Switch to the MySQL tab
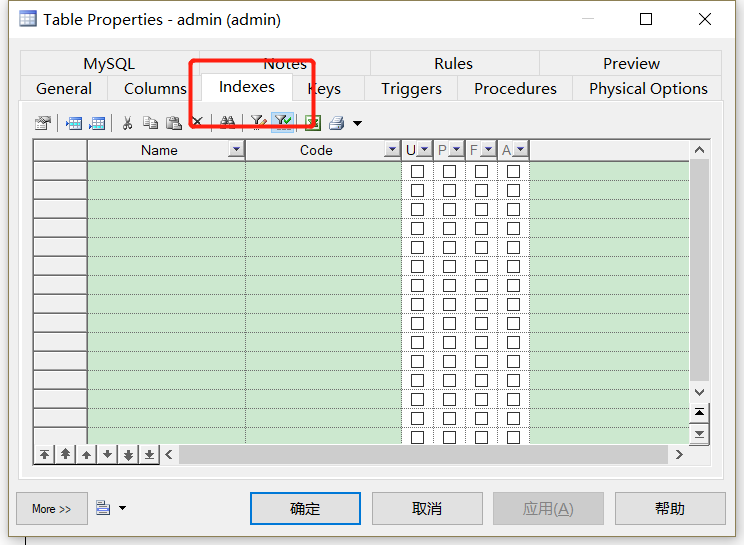The width and height of the screenshot is (744, 545). 109,64
